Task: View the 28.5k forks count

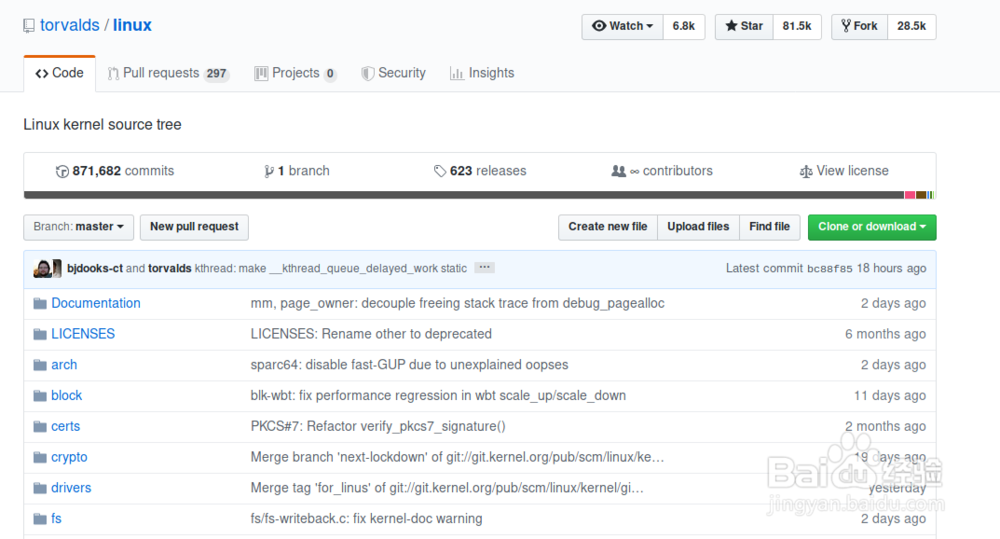Action: coord(911,26)
